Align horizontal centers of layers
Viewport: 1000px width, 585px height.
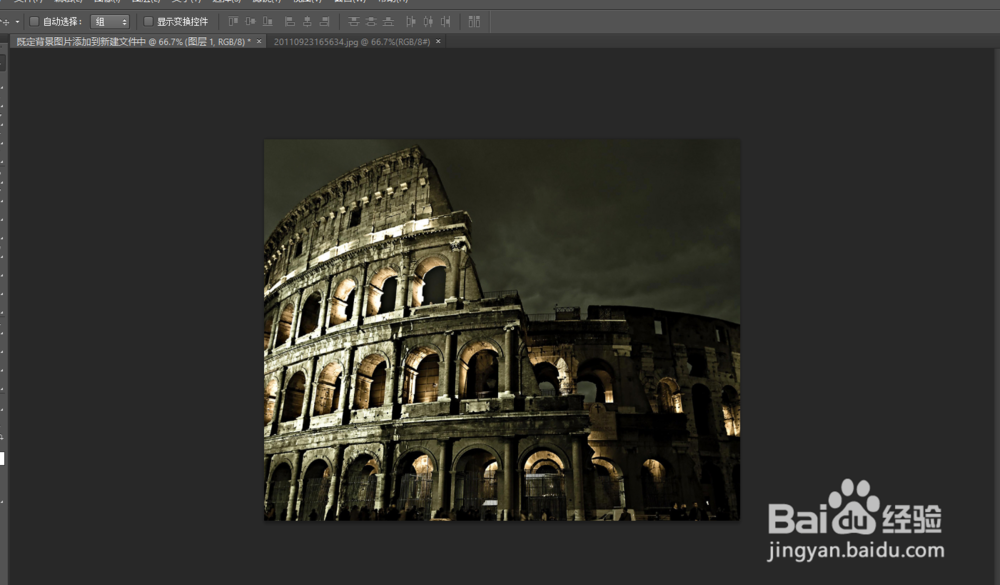click(307, 22)
